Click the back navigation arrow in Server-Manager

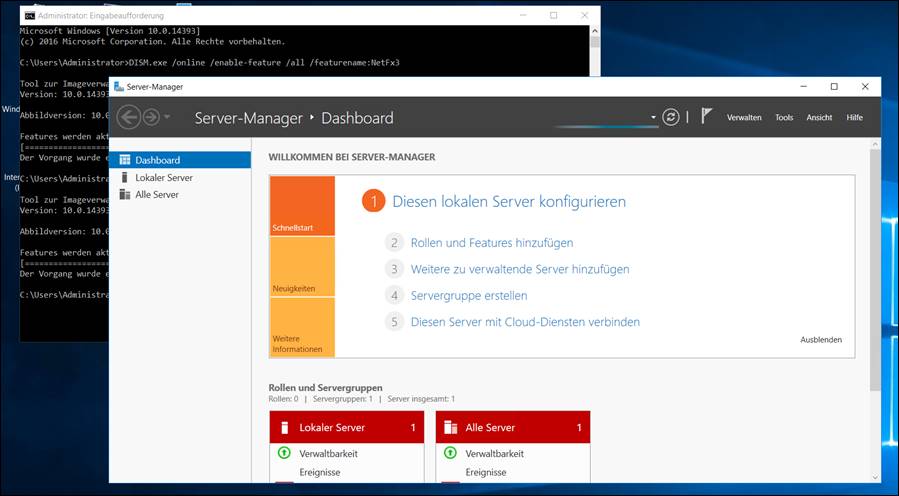pyautogui.click(x=128, y=117)
